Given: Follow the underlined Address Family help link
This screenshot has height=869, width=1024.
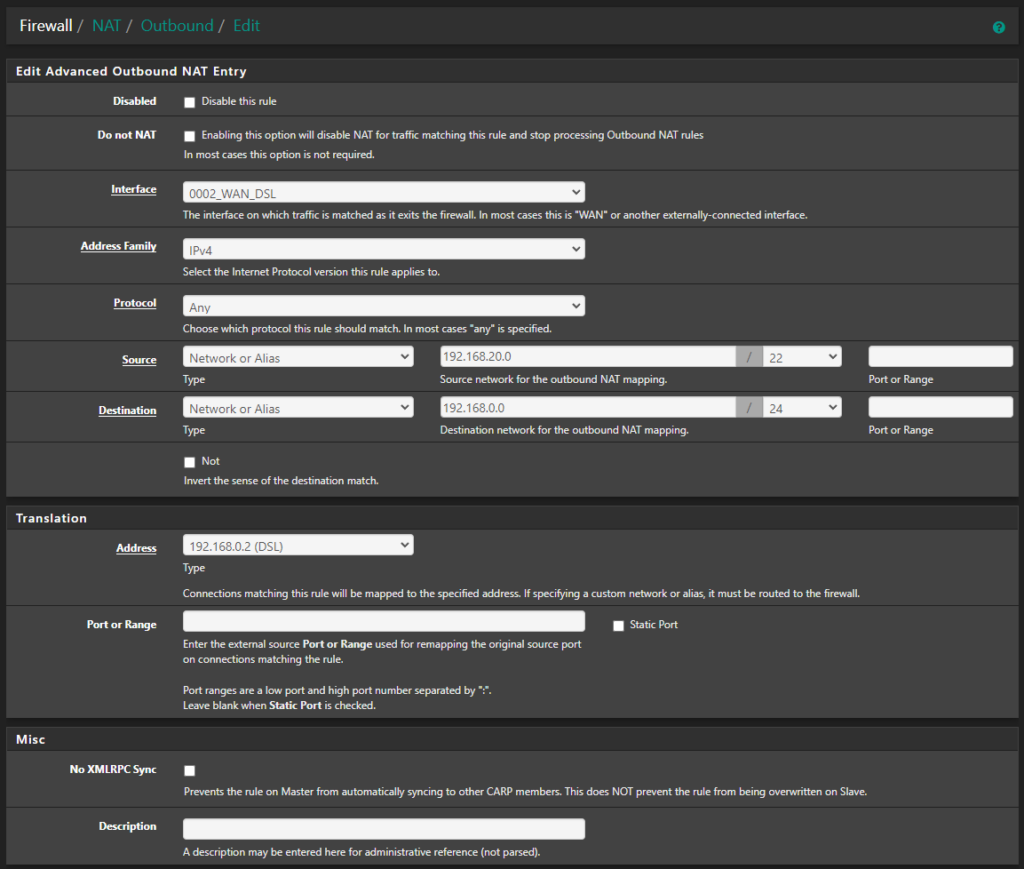Looking at the screenshot, I should [118, 246].
